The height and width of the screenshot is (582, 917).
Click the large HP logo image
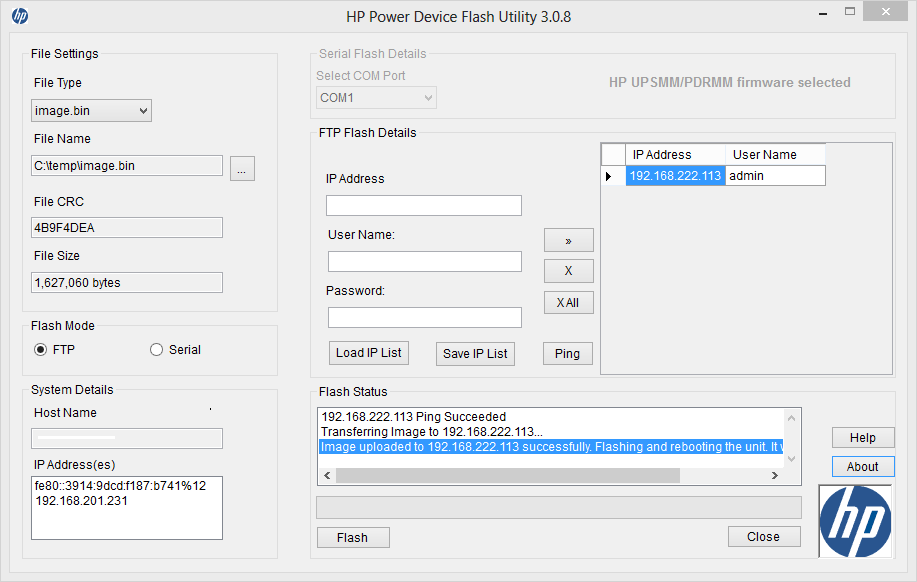click(x=855, y=521)
